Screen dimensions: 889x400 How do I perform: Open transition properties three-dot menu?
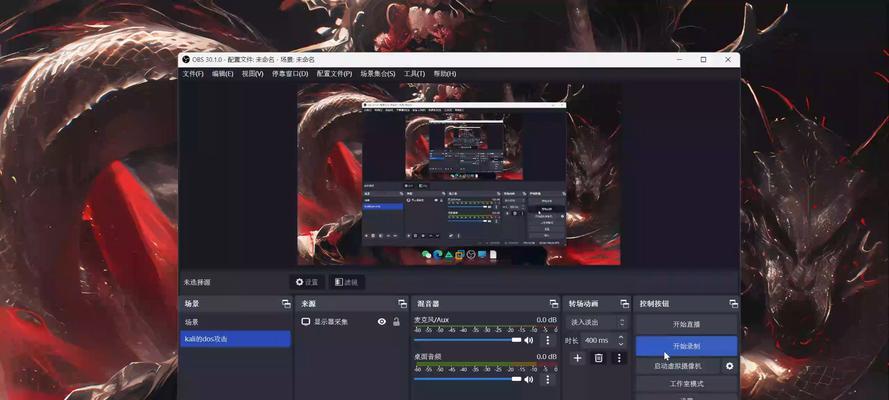tap(619, 358)
